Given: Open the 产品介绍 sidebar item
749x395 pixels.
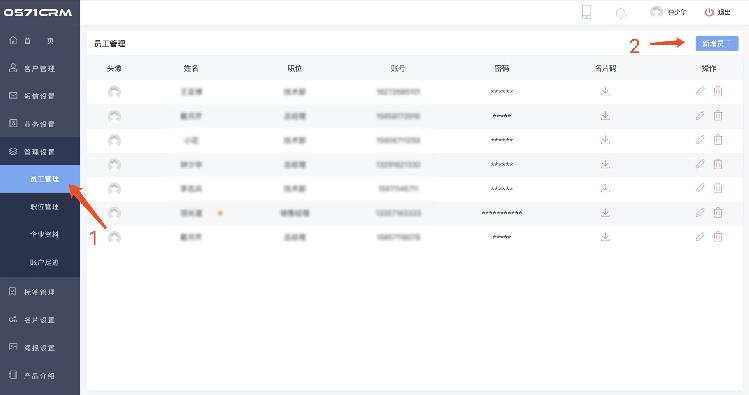Looking at the screenshot, I should pos(40,375).
